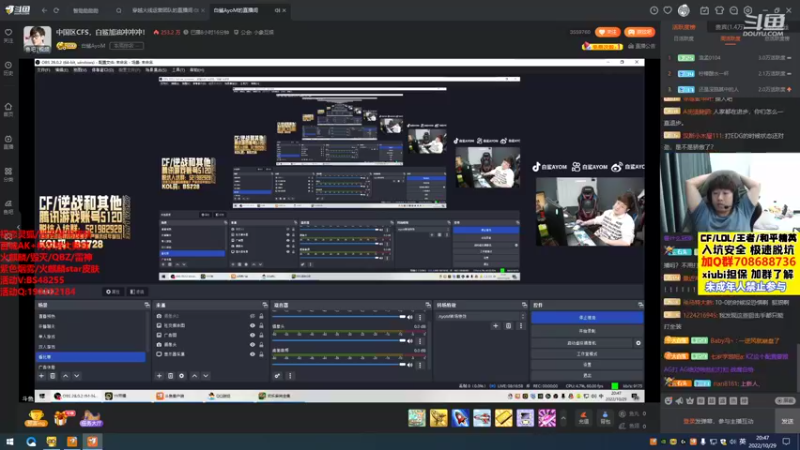800x450 pixels.
Task: Add a transition with plus icon
Action: [x=495, y=326]
